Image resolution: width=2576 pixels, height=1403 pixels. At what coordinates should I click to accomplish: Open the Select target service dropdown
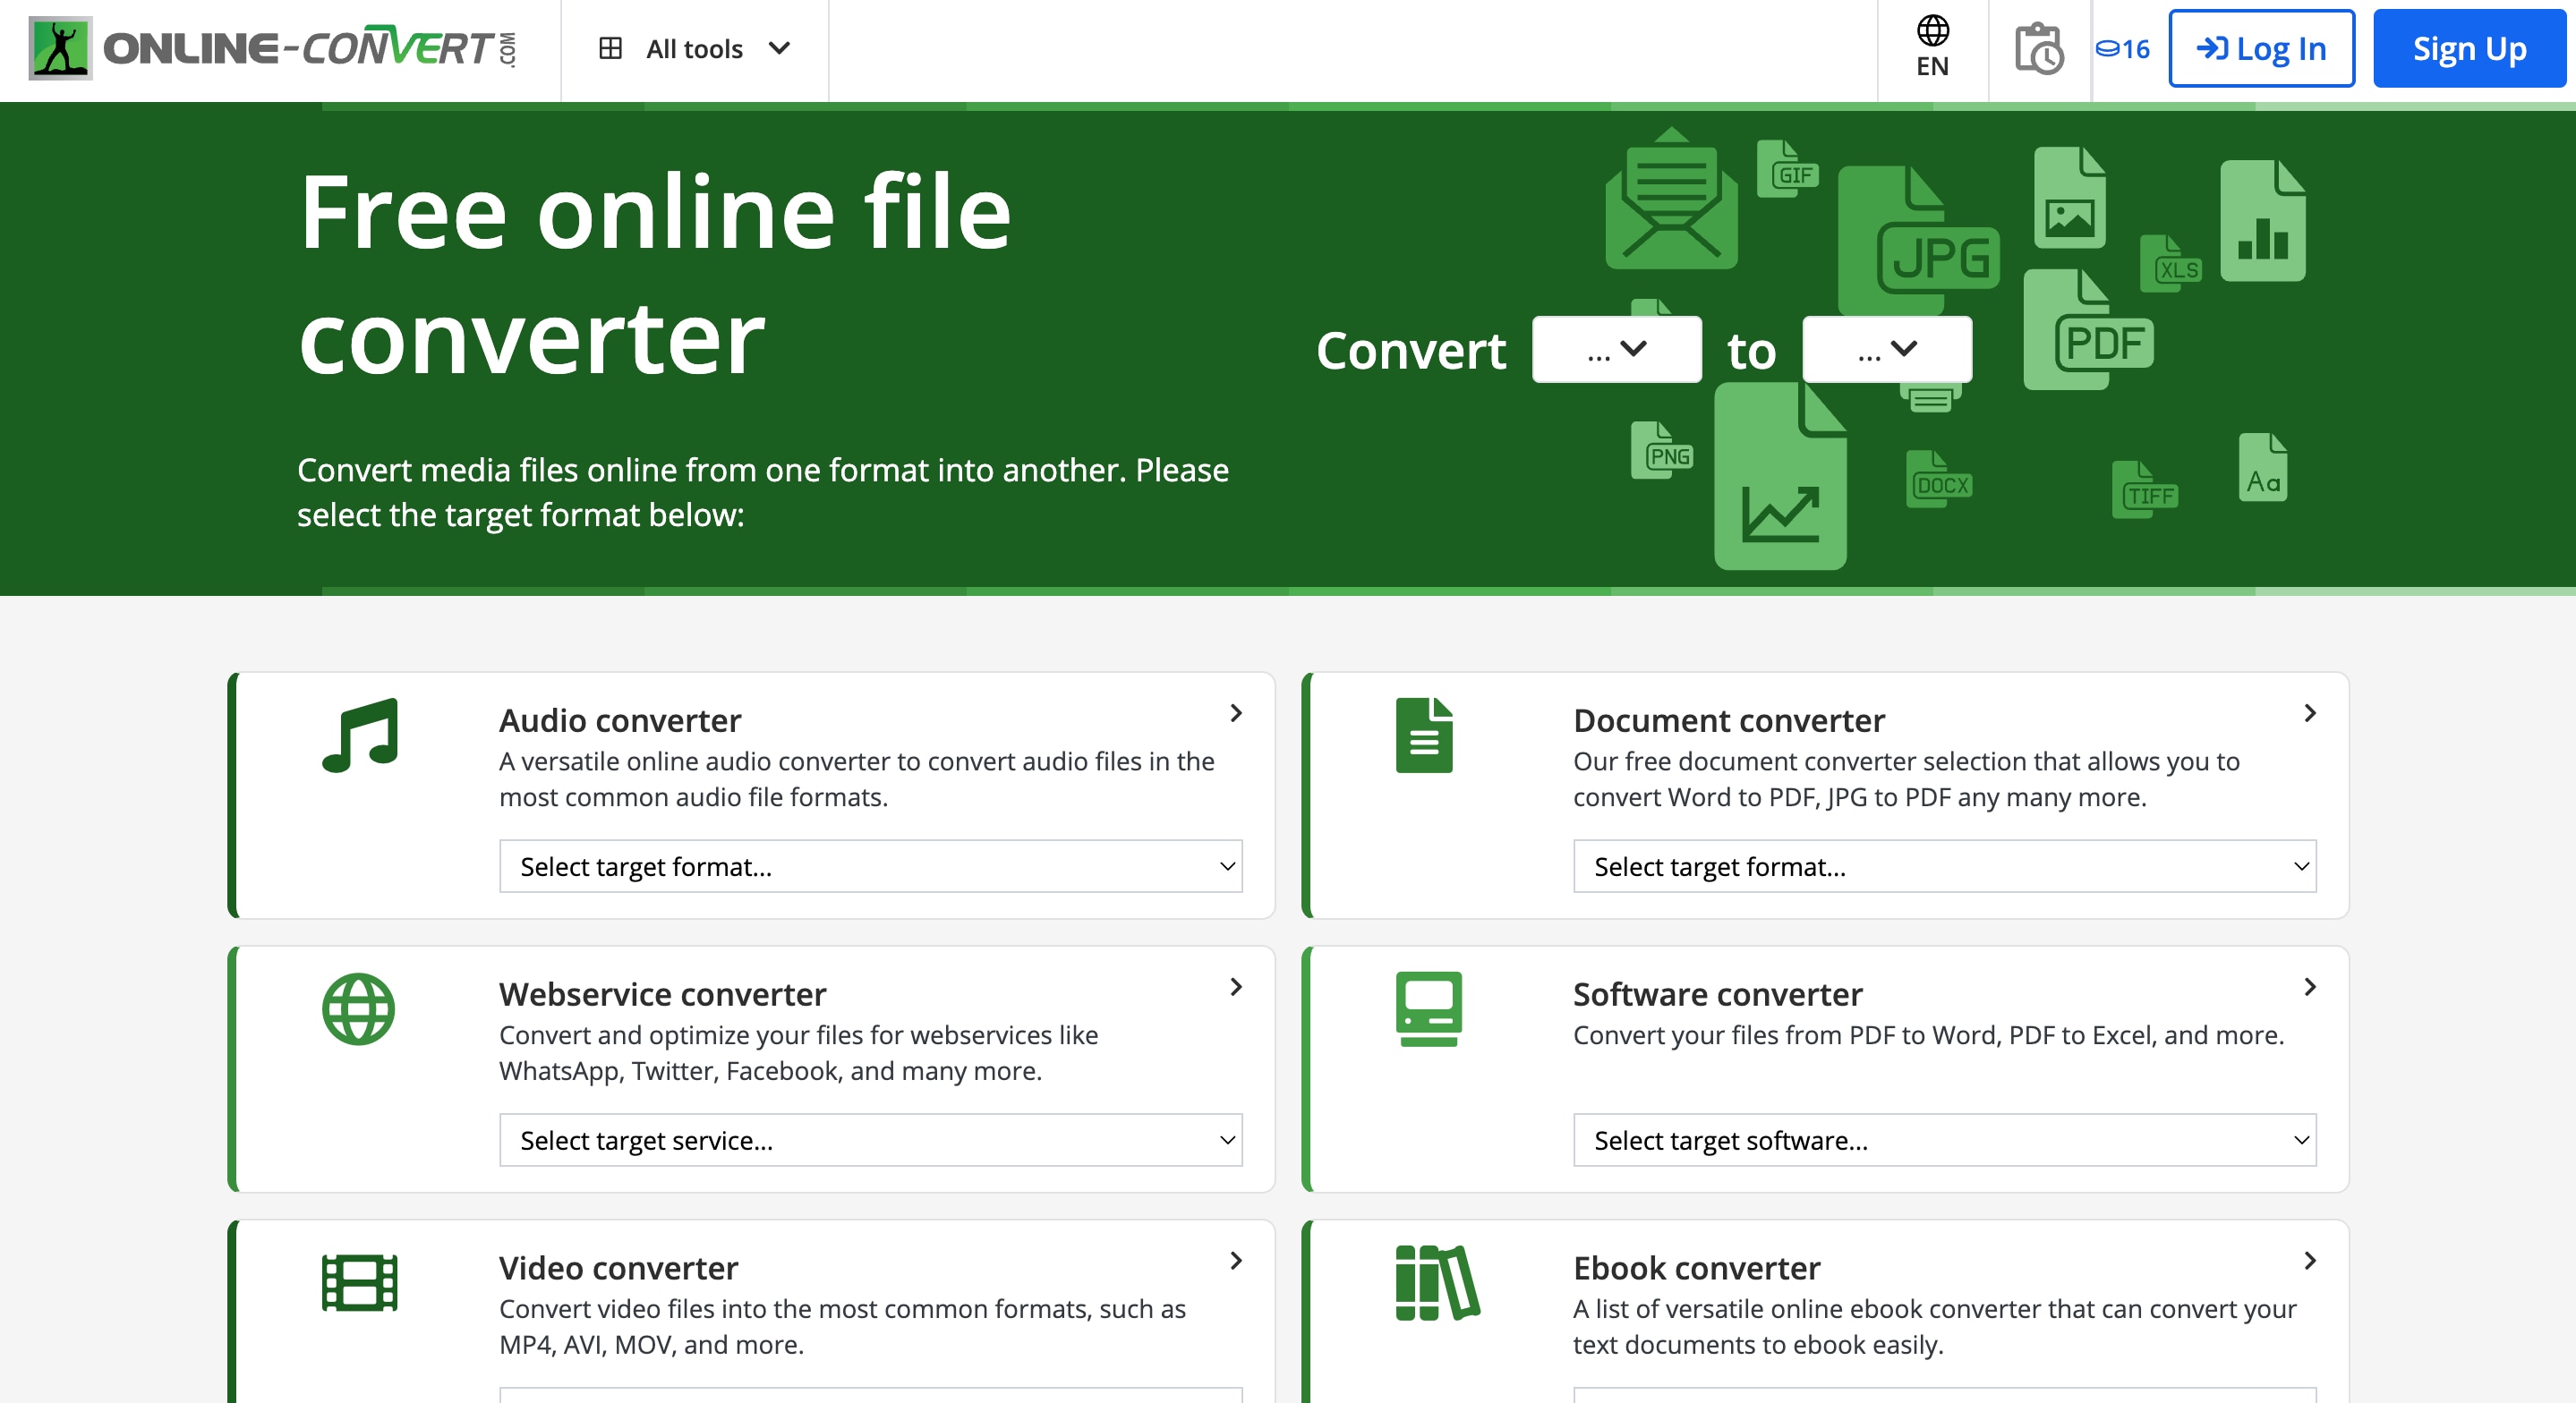(x=870, y=1140)
